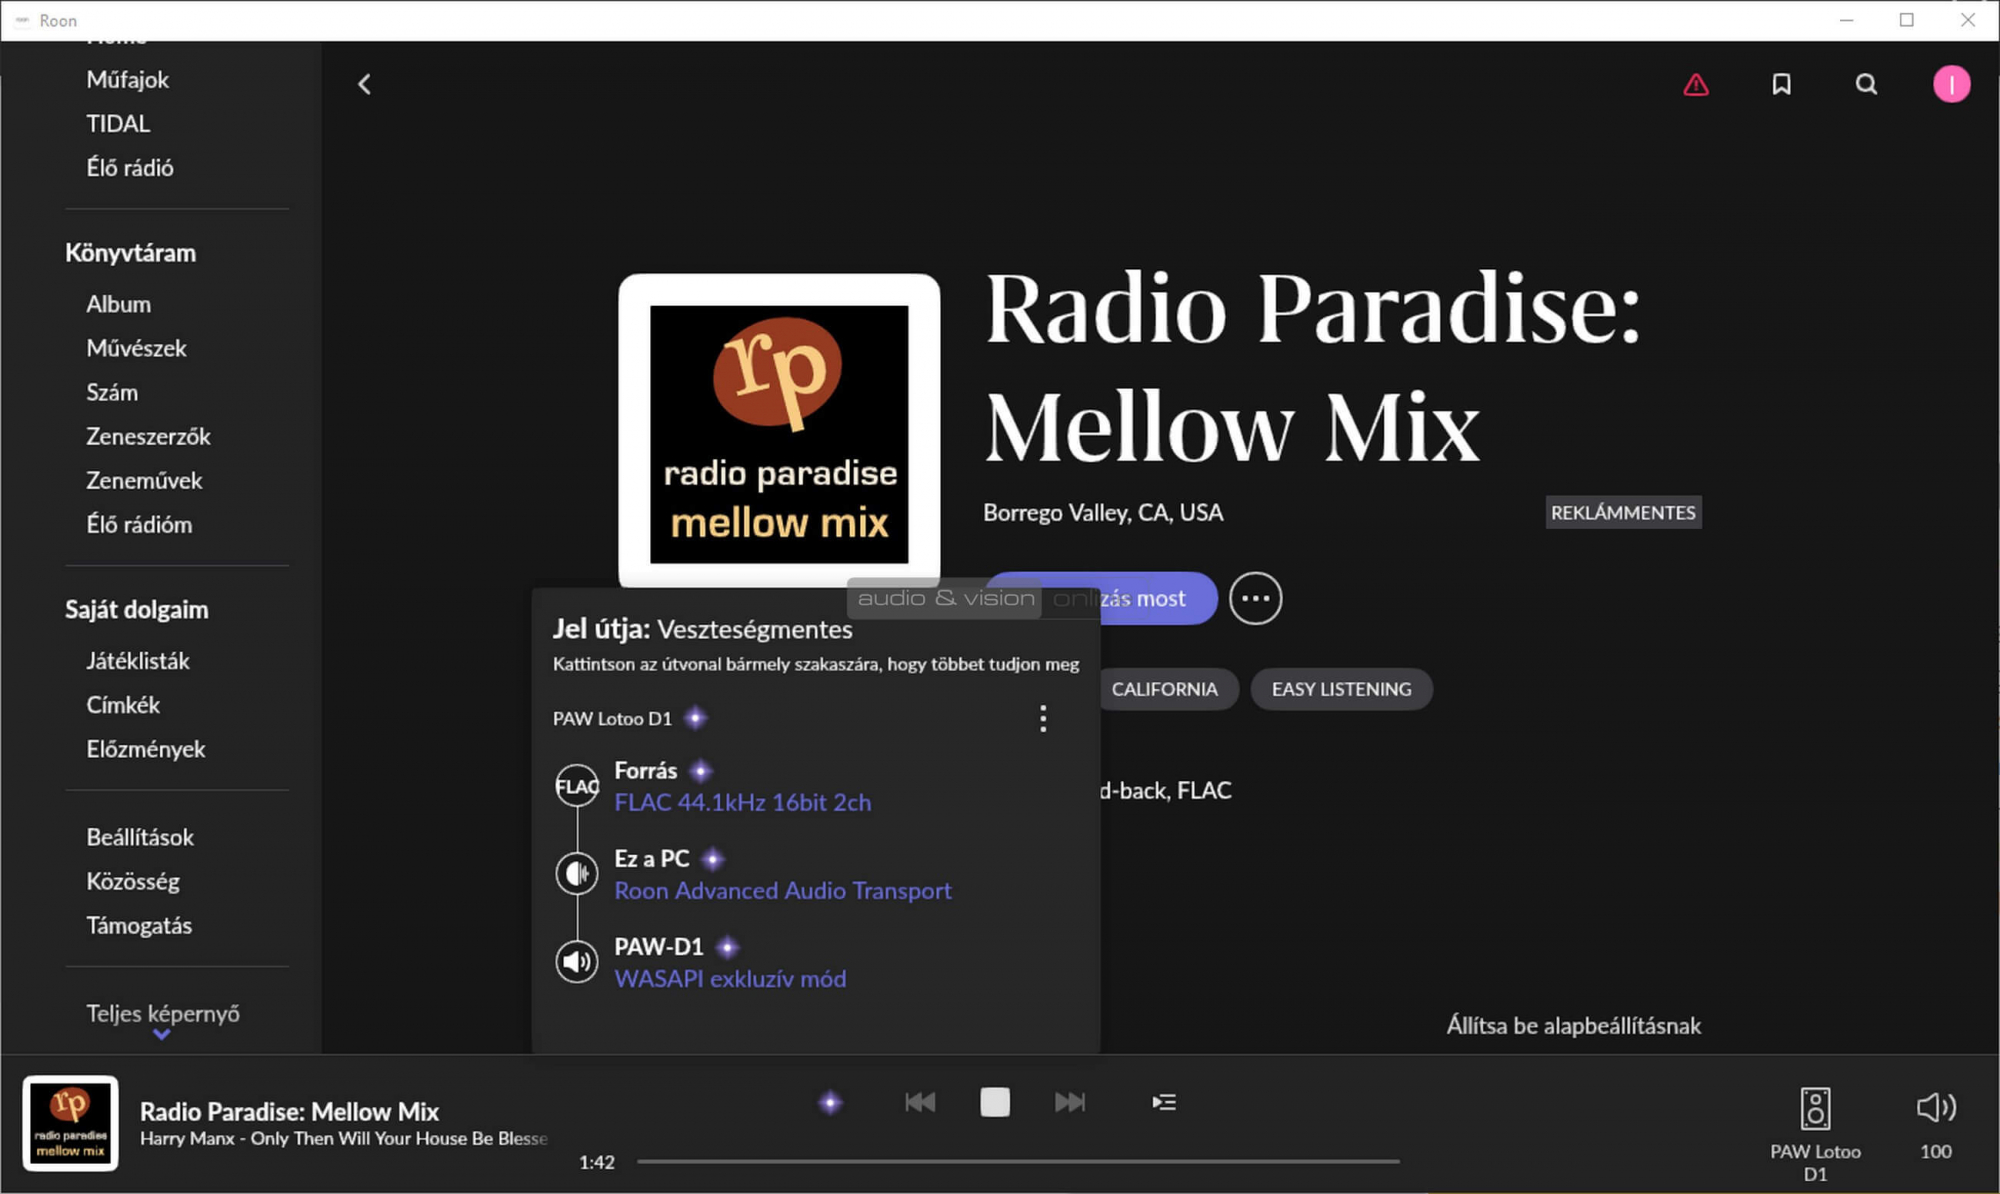Skip to previous track
This screenshot has height=1194, width=2000.
click(920, 1102)
